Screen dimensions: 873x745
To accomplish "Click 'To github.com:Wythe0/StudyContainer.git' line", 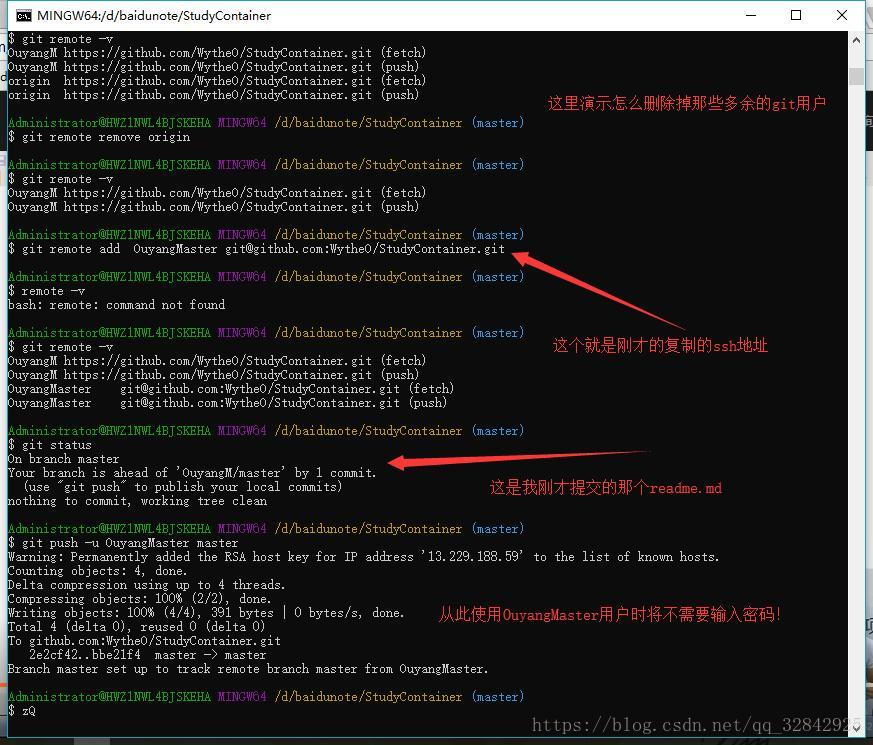I will [144, 641].
